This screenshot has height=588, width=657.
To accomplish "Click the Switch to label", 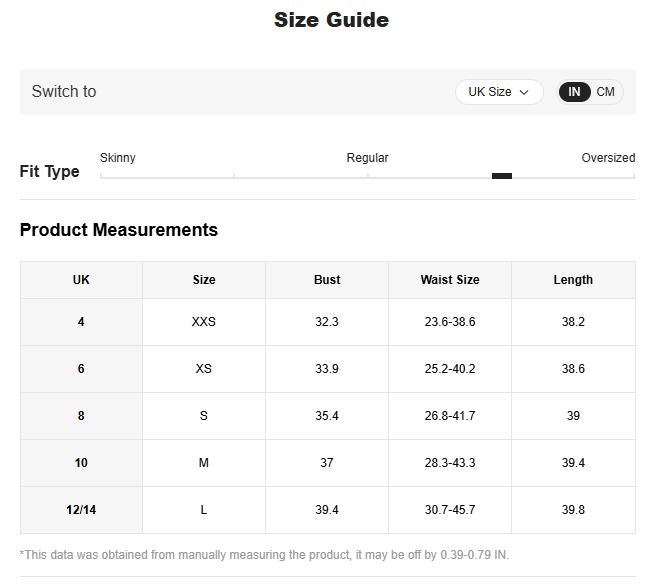I will (64, 92).
